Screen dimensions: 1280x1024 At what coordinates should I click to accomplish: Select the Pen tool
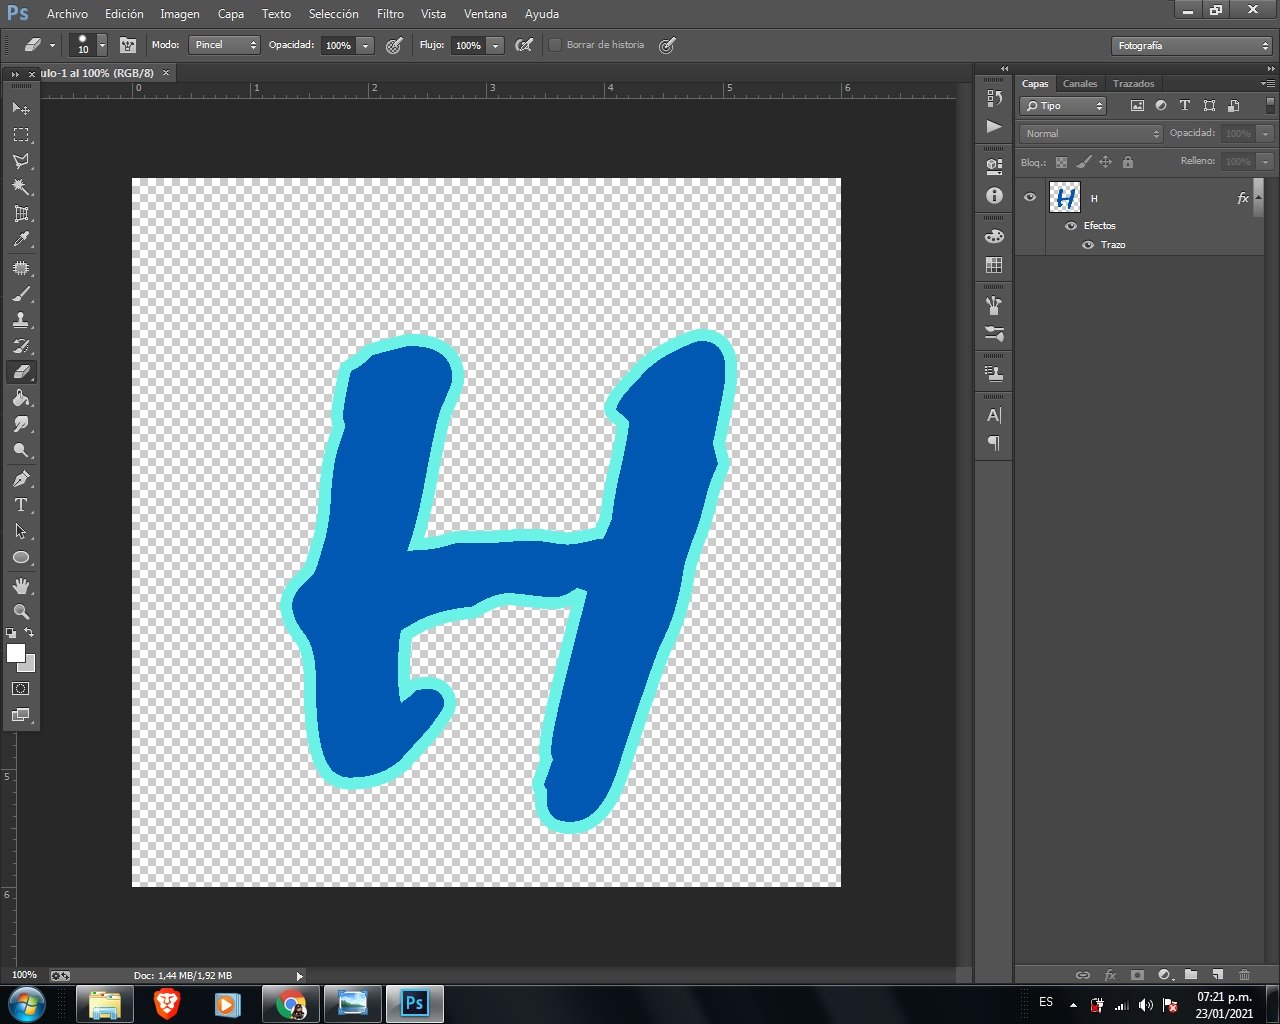(x=21, y=479)
